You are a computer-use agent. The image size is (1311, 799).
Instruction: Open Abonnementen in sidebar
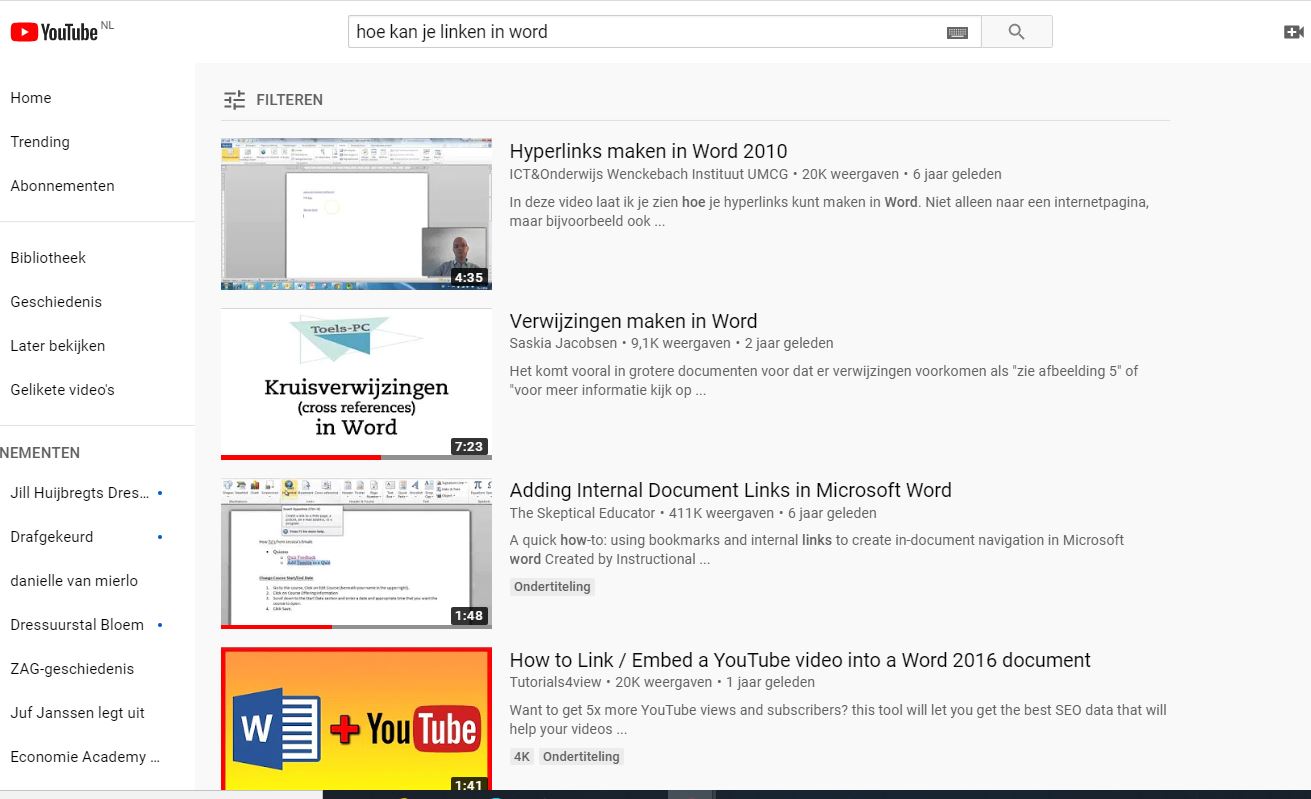pos(62,186)
